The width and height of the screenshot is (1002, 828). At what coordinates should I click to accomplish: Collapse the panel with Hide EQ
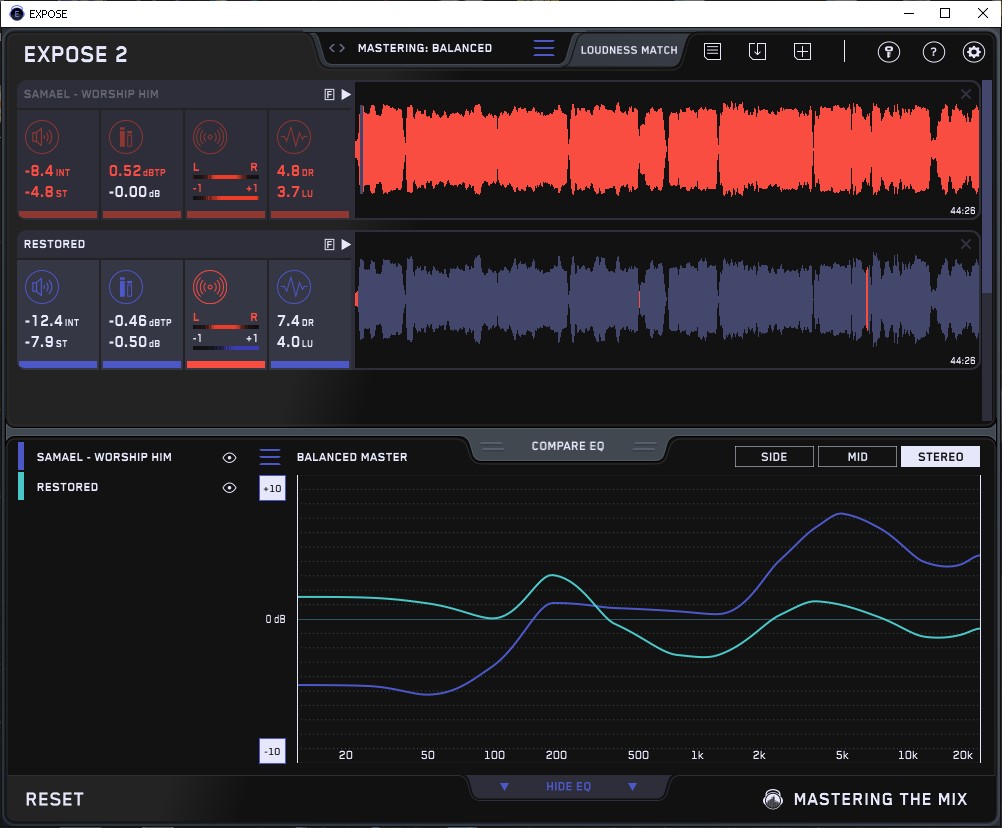point(568,787)
